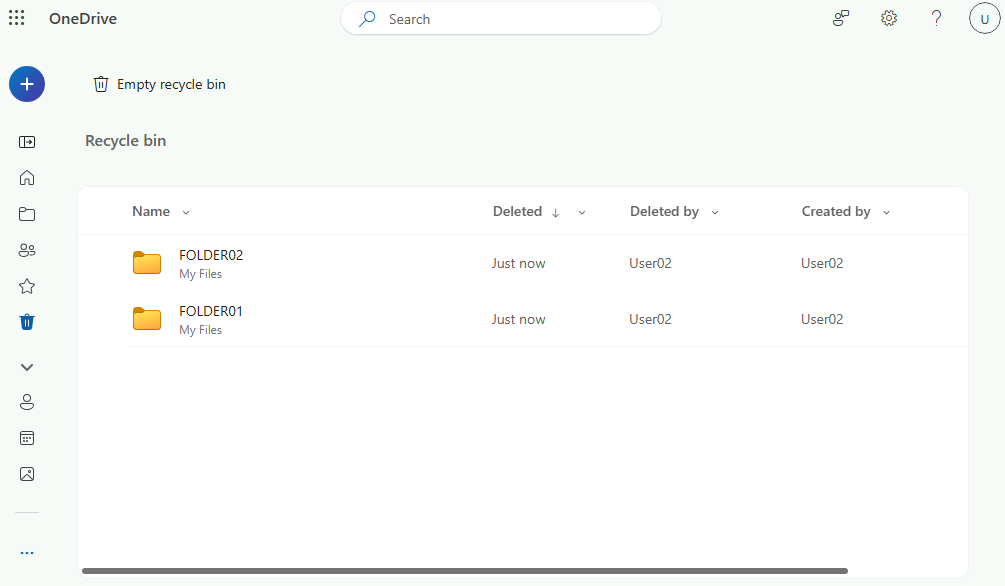Open Favorites star icon in sidebar
Screen dimensions: 1005x586
tap(27, 286)
